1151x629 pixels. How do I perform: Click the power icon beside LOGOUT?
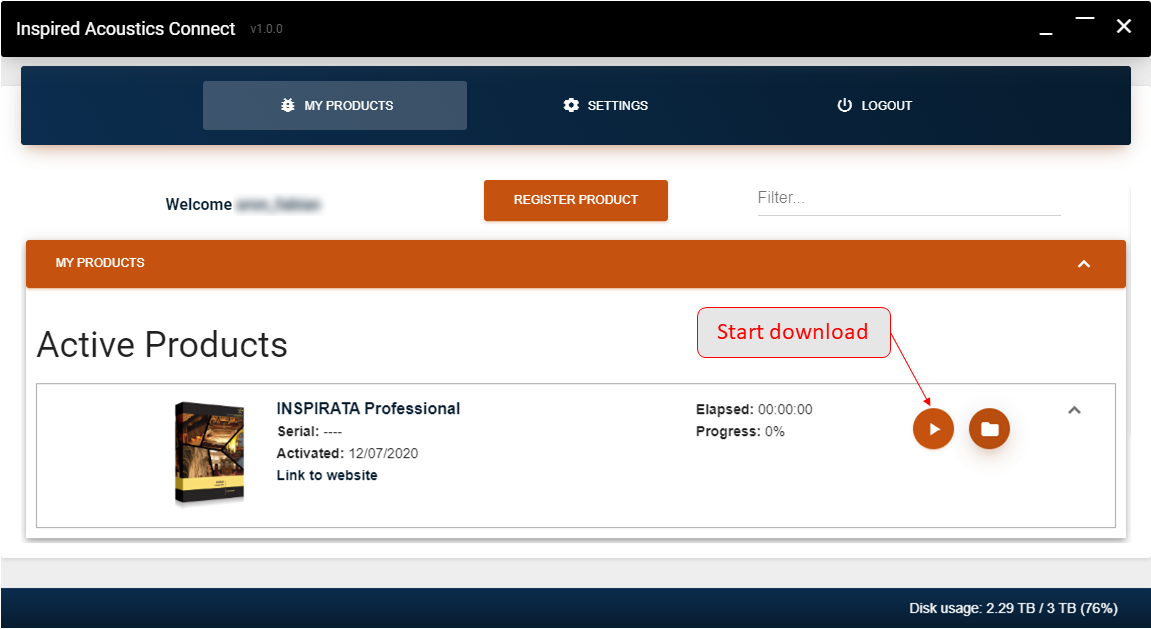point(844,106)
